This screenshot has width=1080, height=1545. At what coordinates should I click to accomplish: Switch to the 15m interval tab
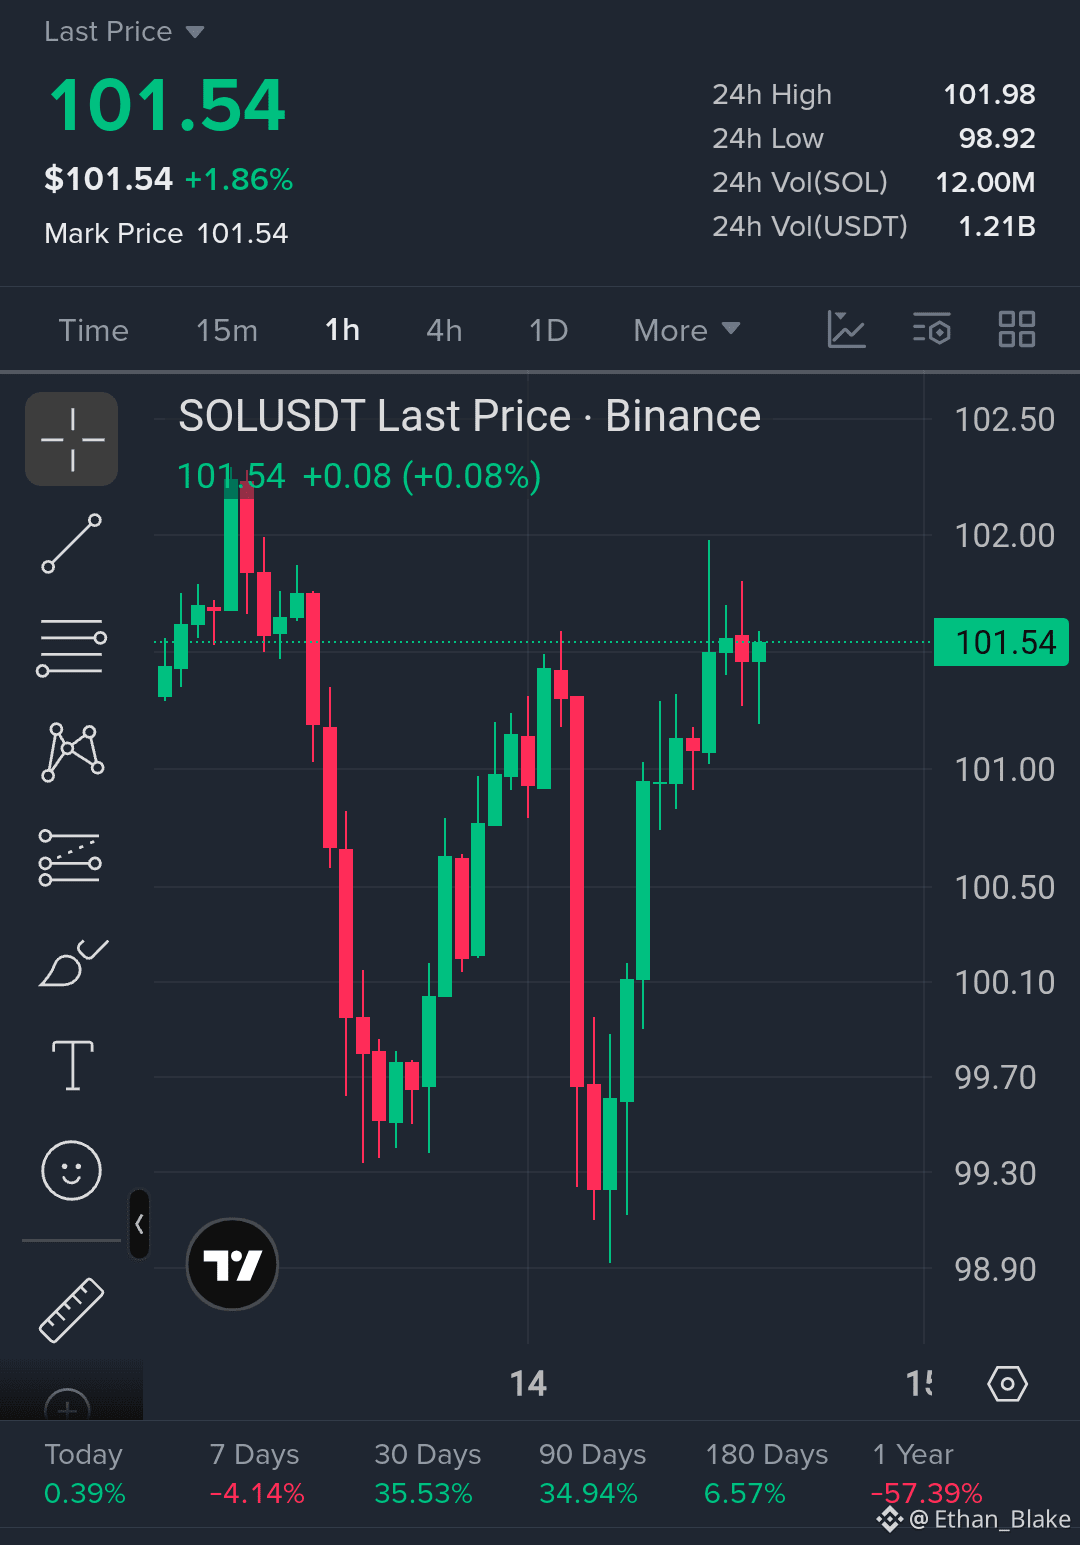tap(227, 330)
